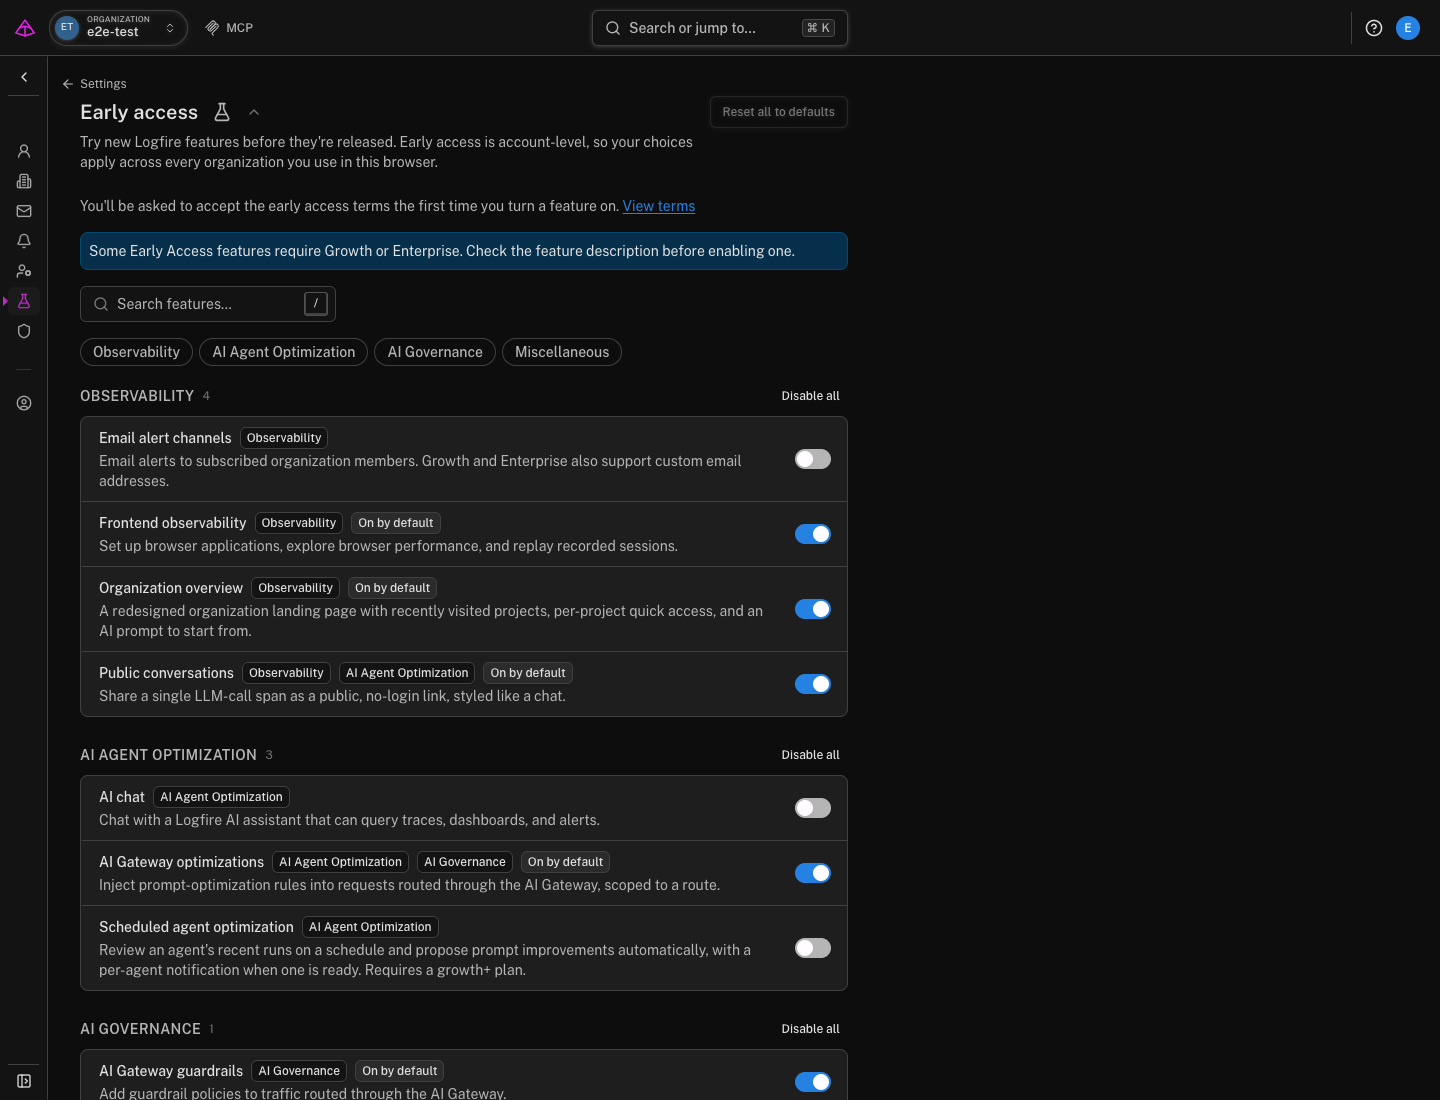Open notifications bell icon in sidebar
Image resolution: width=1440 pixels, height=1100 pixels.
24,241
